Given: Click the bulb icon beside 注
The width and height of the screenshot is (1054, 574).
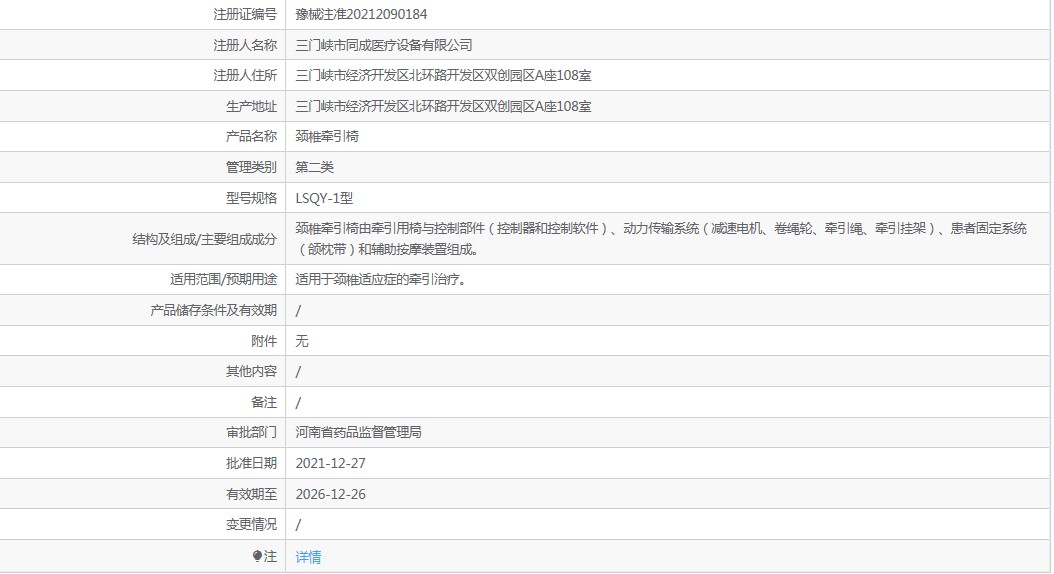Looking at the screenshot, I should click(x=257, y=556).
